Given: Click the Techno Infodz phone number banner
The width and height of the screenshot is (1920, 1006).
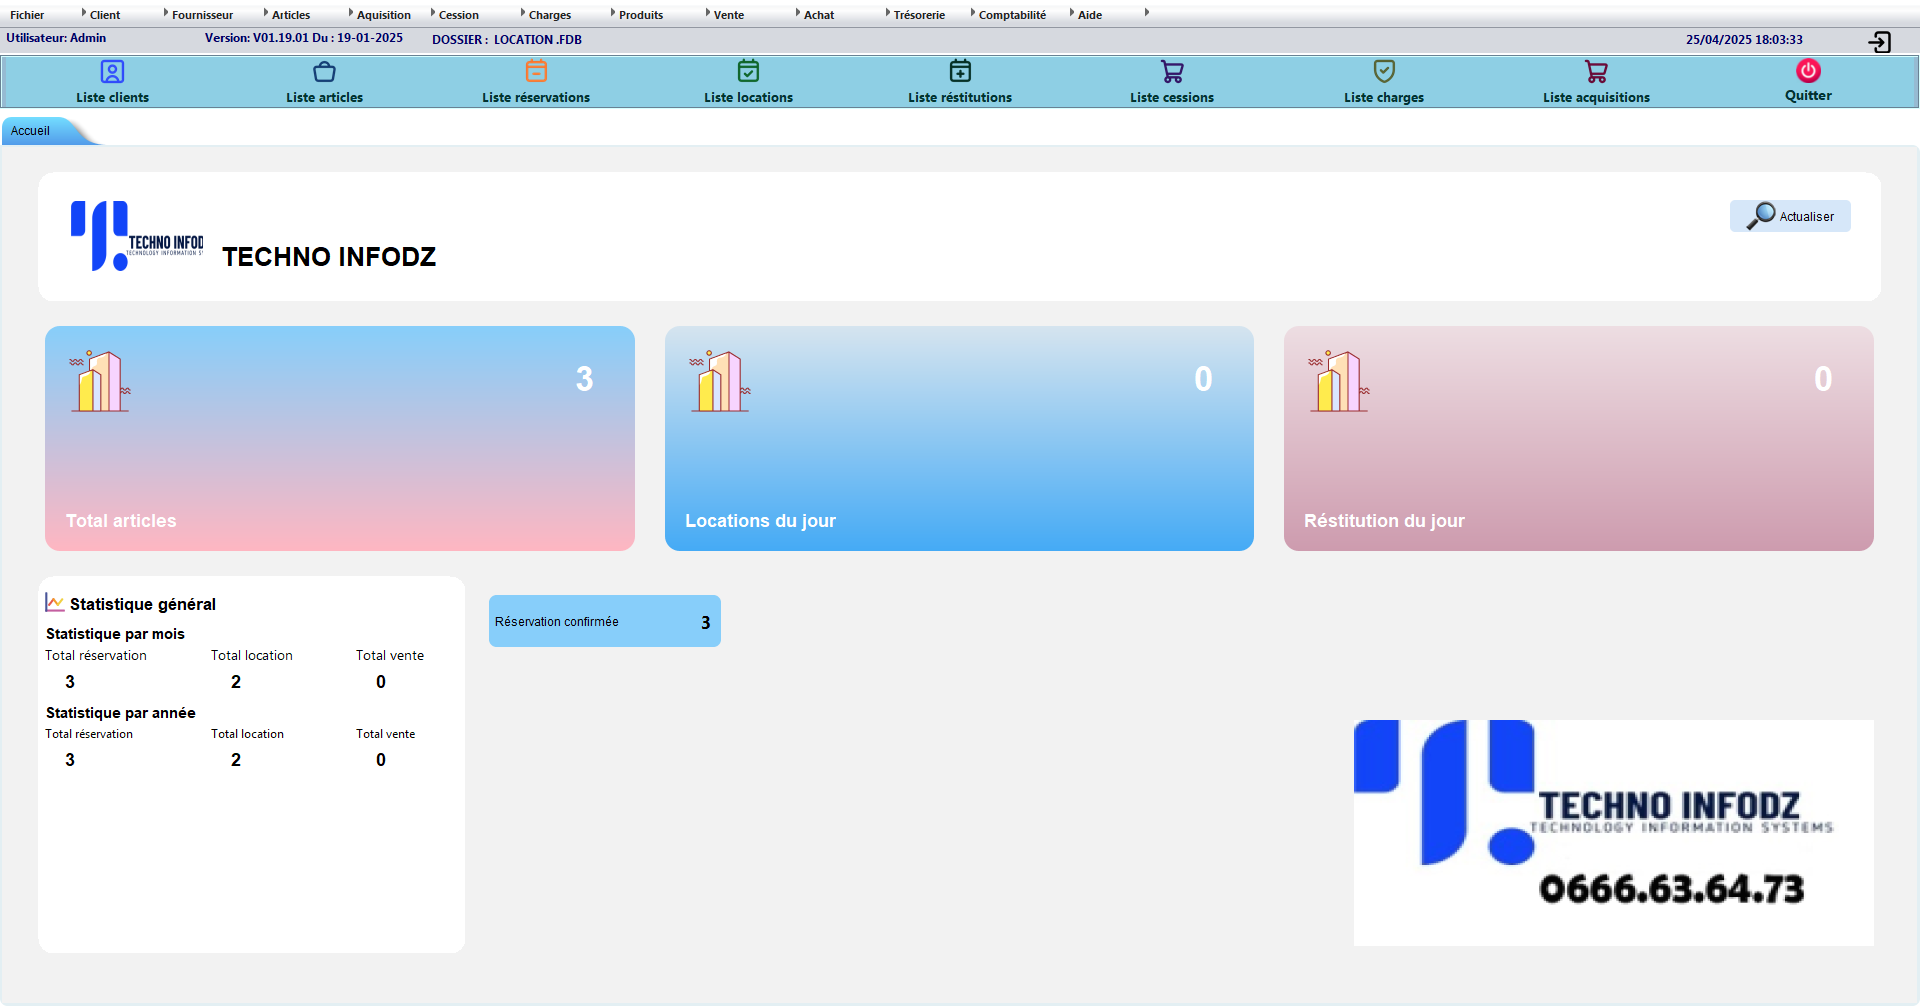Looking at the screenshot, I should coord(1614,833).
